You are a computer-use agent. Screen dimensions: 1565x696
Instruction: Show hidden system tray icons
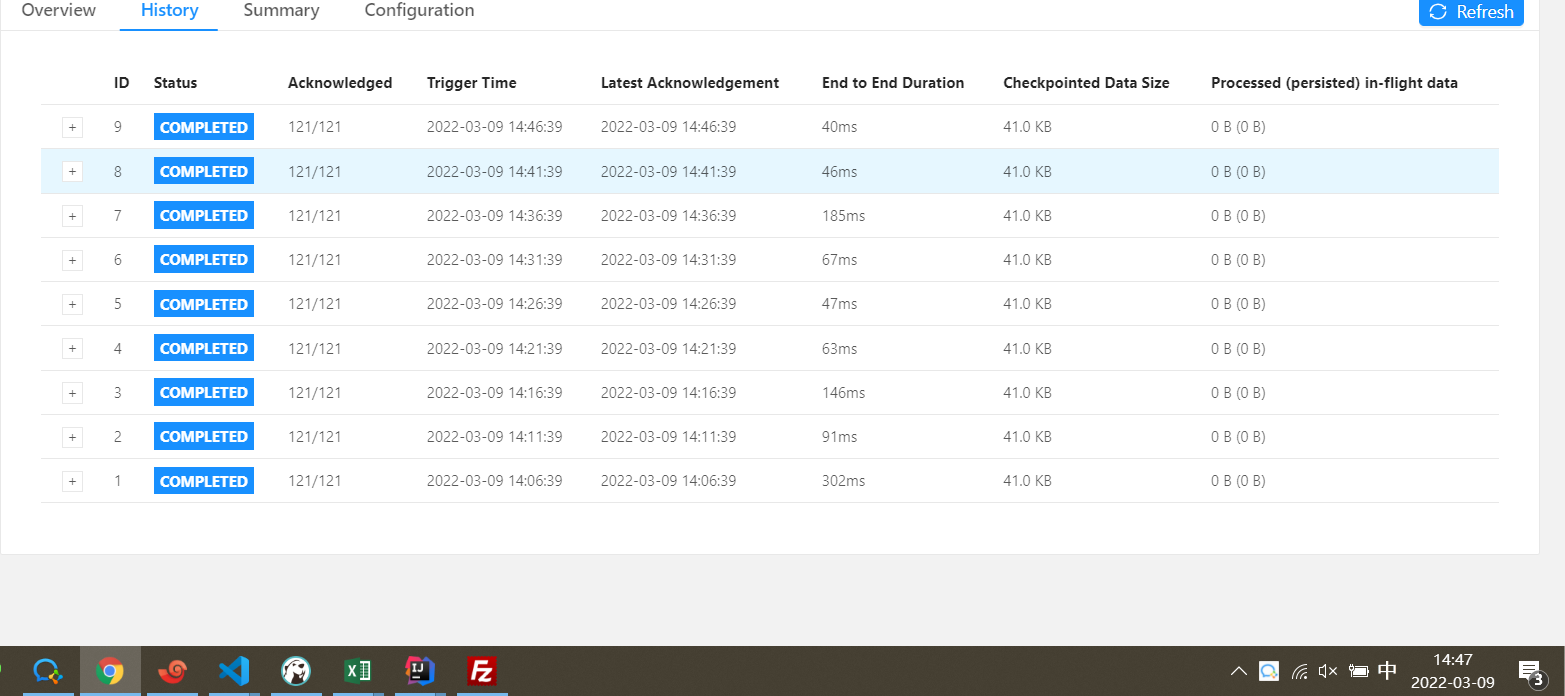coord(1238,671)
